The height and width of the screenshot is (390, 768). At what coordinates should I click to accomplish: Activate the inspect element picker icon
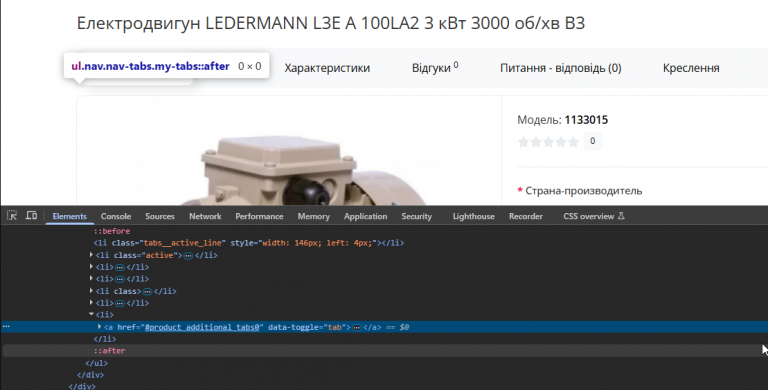tap(12, 216)
